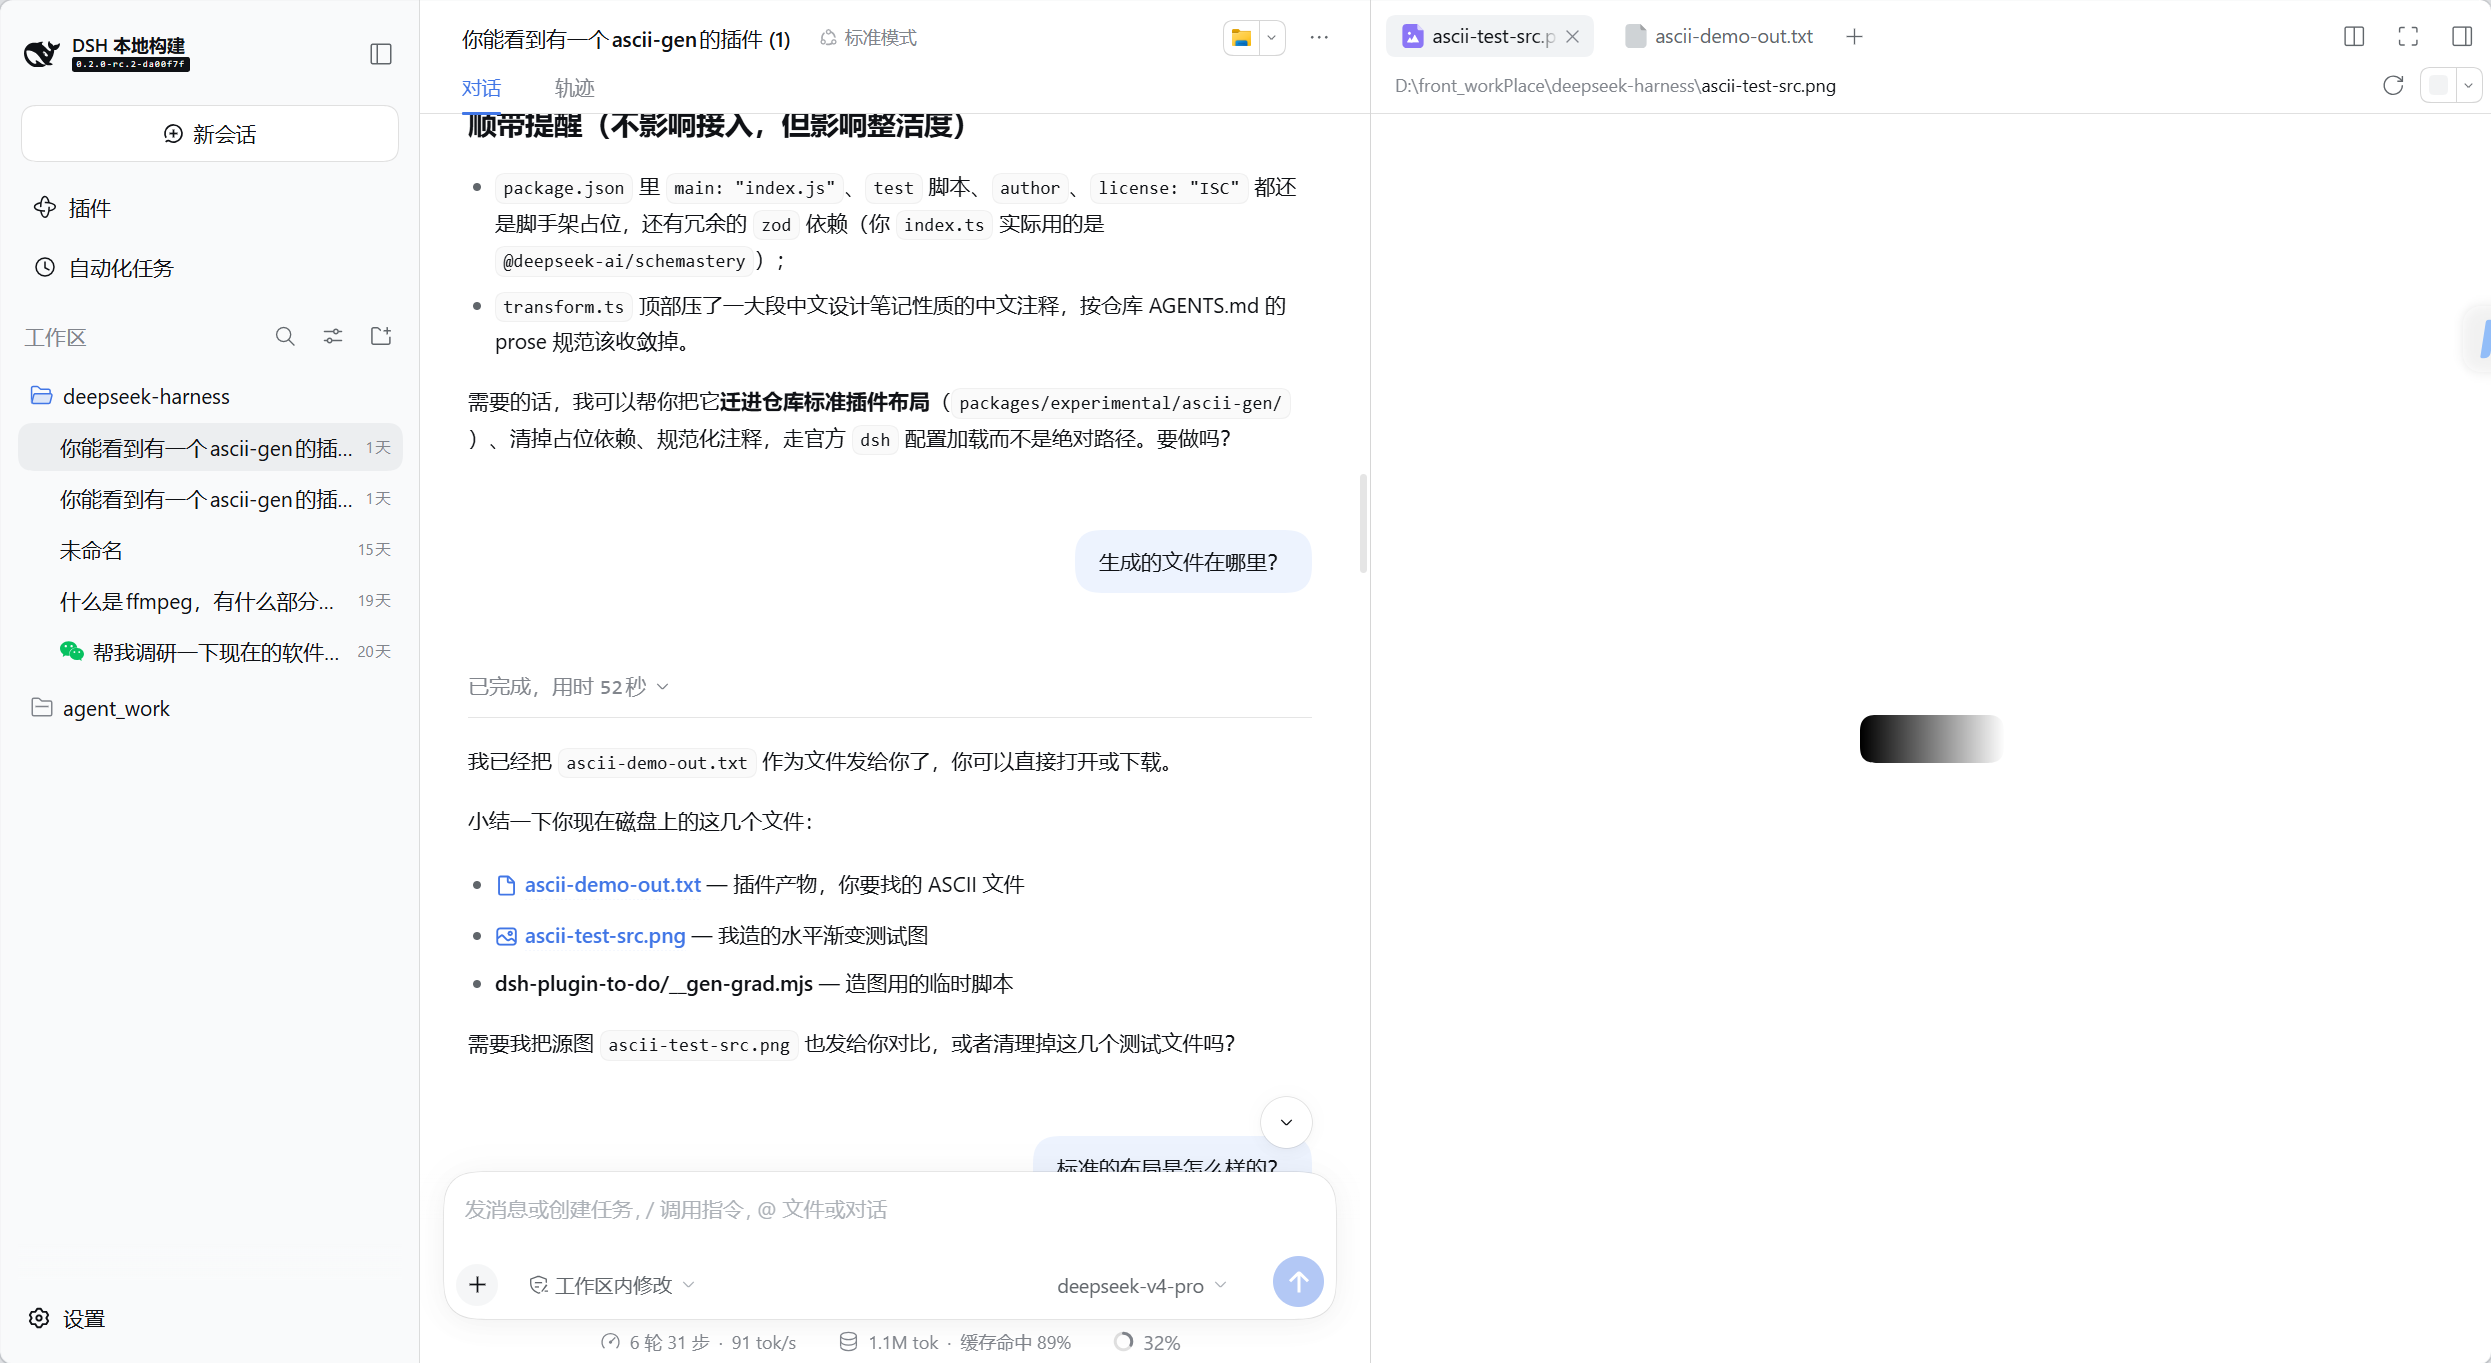Open the deepseek-v4-pro model selector
This screenshot has width=2491, height=1363.
(1141, 1286)
